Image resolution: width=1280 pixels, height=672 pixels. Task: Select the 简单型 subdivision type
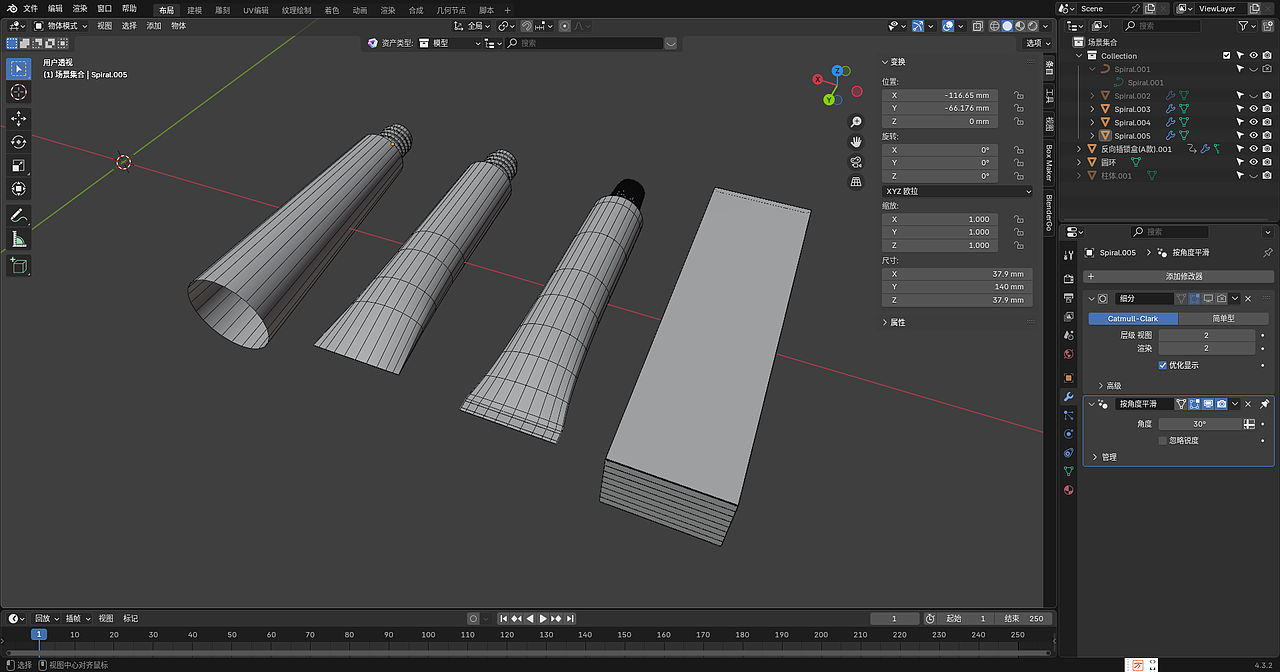click(1223, 318)
